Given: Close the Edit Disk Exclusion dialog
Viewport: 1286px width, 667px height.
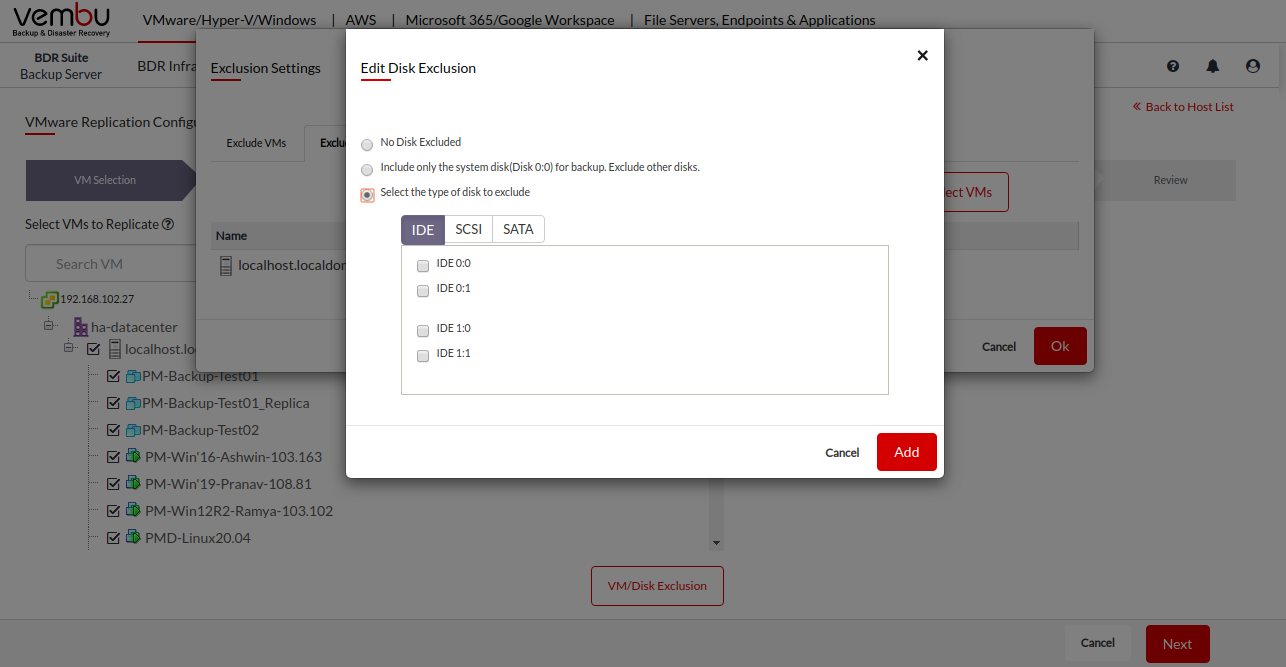Looking at the screenshot, I should coord(922,56).
